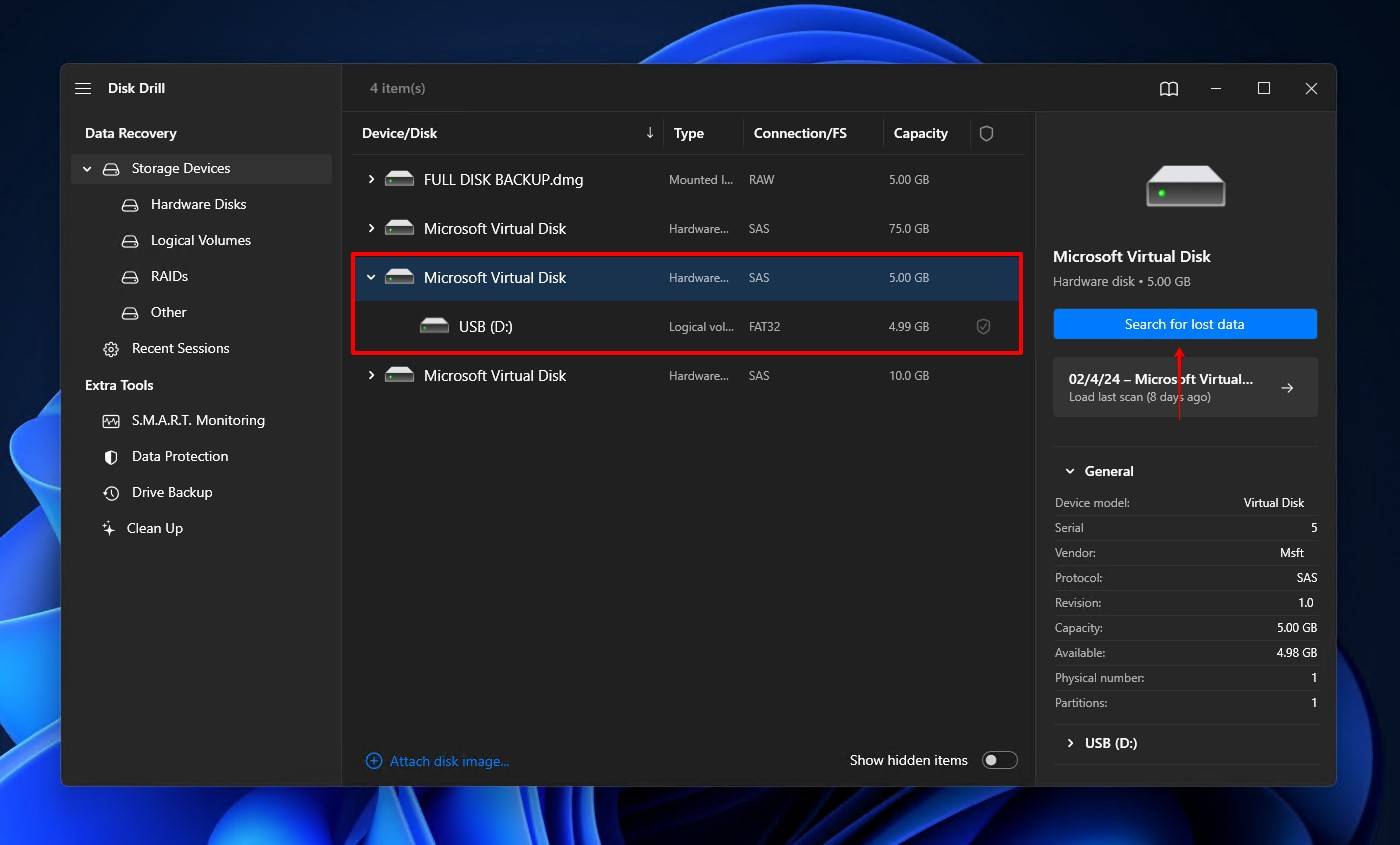Select Hardware Disks in sidebar
Screen dimensions: 1400x845
(198, 205)
